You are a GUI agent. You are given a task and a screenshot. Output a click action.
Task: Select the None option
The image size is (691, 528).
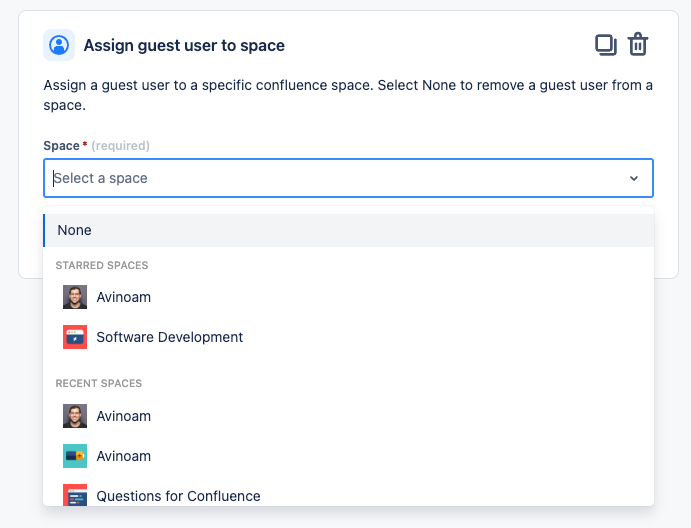[x=75, y=230]
